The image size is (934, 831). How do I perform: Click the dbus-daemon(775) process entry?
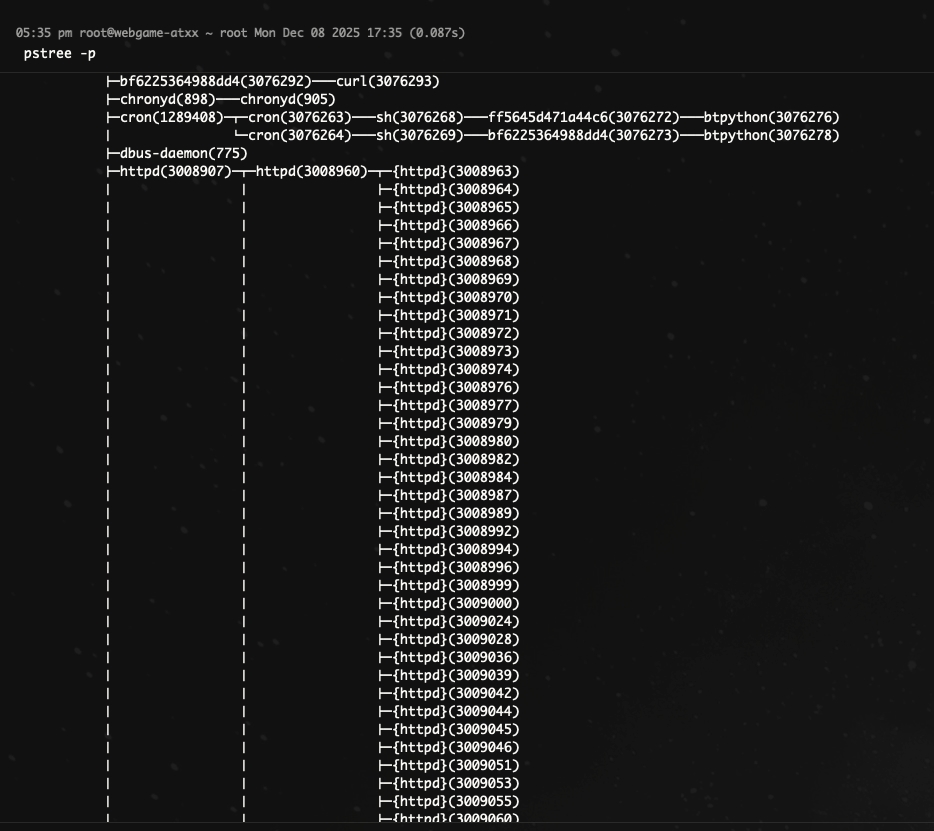point(183,153)
